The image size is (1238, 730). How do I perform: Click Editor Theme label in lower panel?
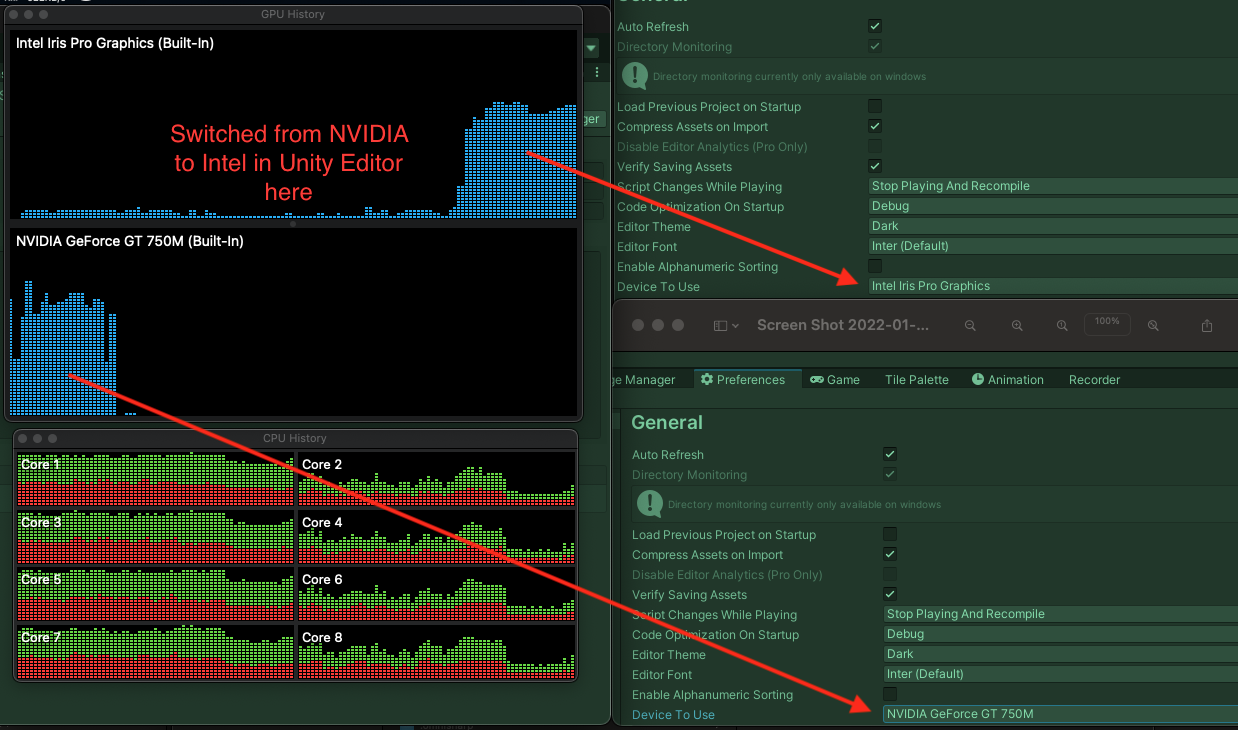pos(669,654)
